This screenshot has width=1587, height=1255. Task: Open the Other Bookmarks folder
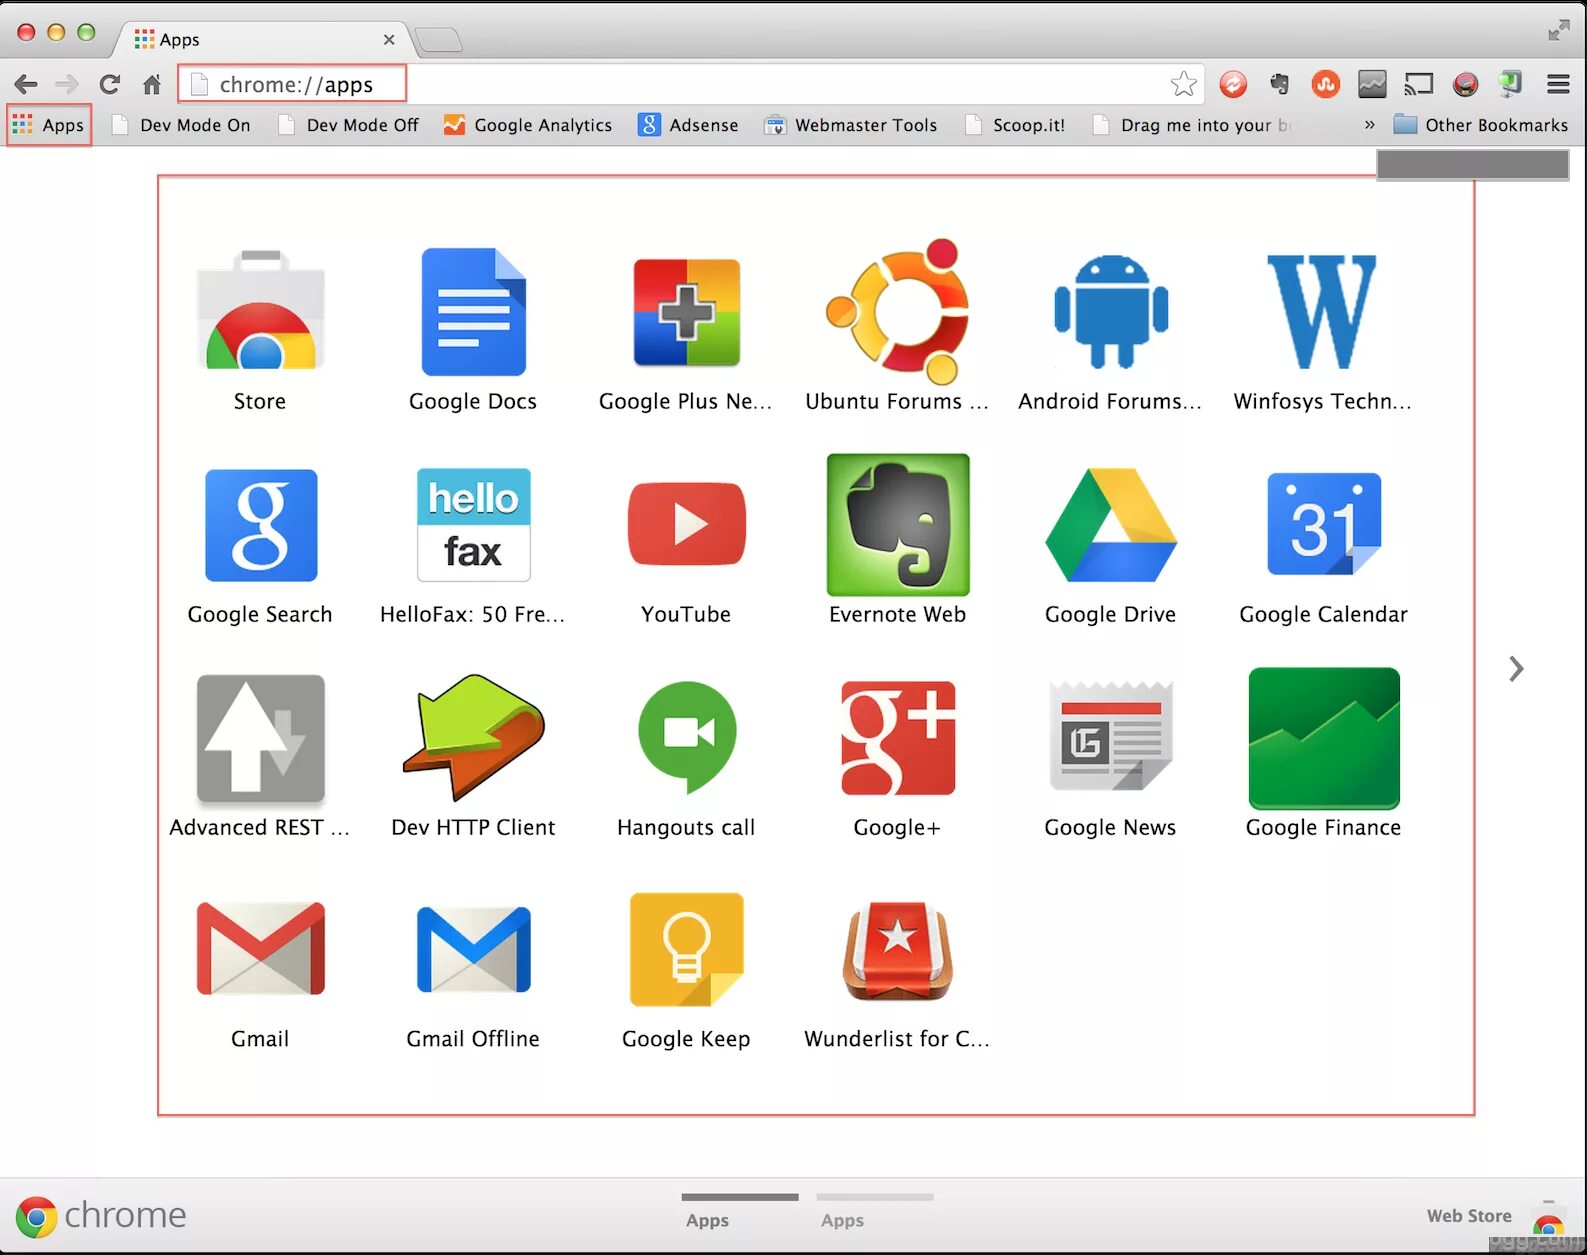coord(1481,125)
